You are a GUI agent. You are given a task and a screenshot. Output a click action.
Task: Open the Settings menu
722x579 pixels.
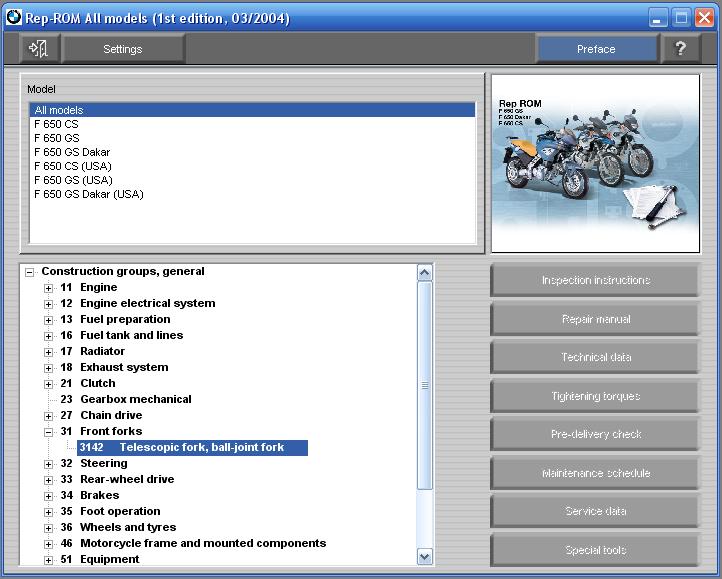pyautogui.click(x=123, y=49)
